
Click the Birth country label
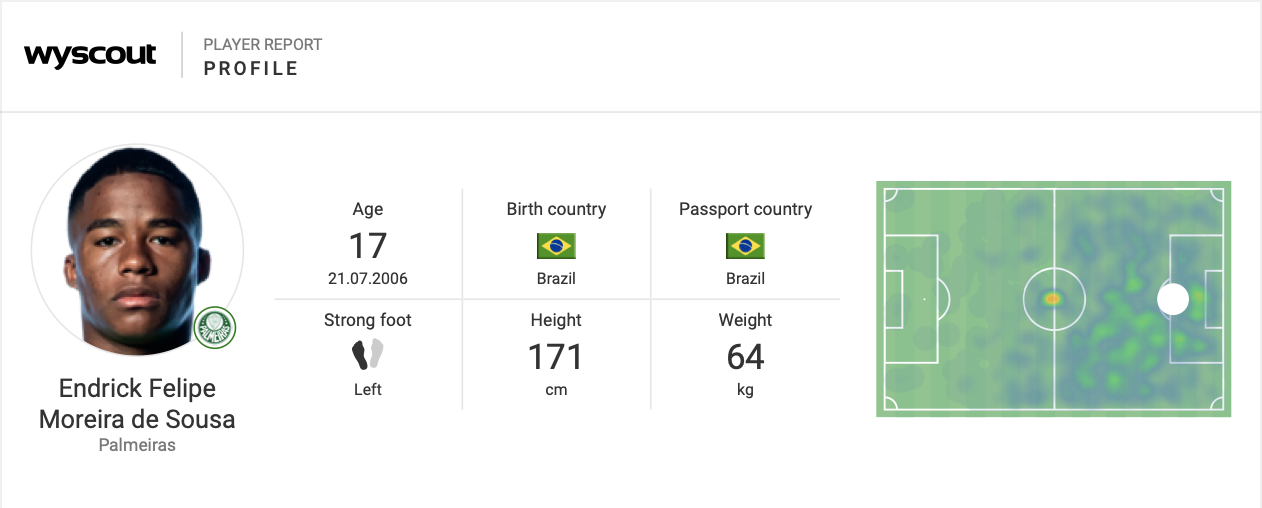coord(556,209)
